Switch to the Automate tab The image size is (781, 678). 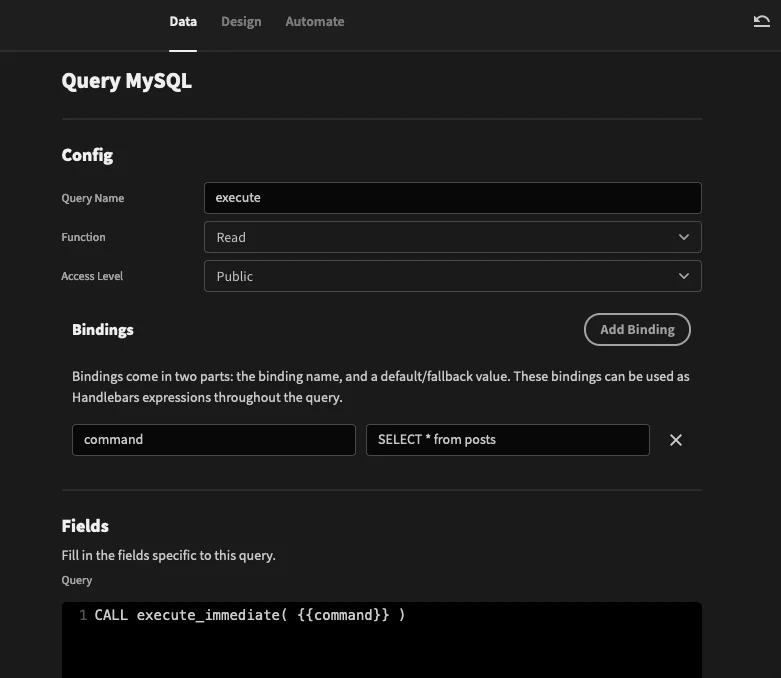click(x=314, y=21)
